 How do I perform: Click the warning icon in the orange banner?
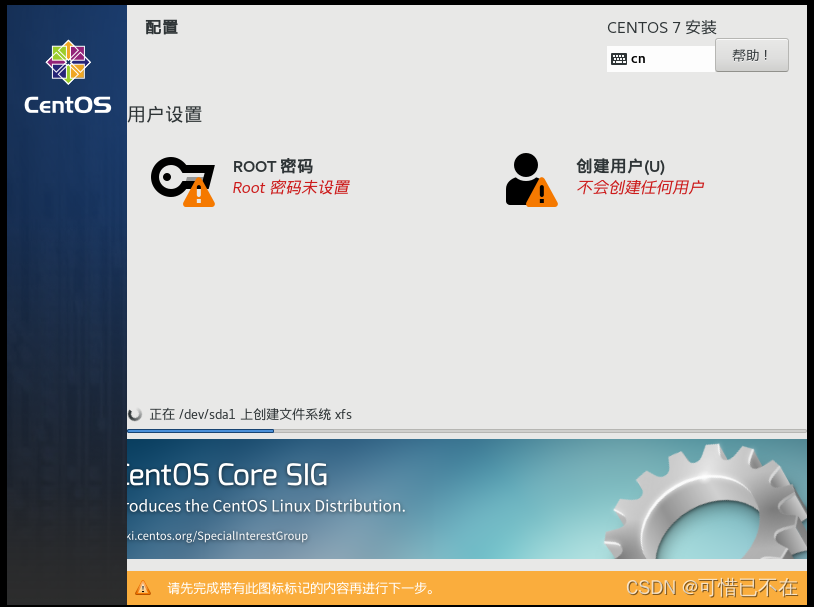[x=142, y=589]
